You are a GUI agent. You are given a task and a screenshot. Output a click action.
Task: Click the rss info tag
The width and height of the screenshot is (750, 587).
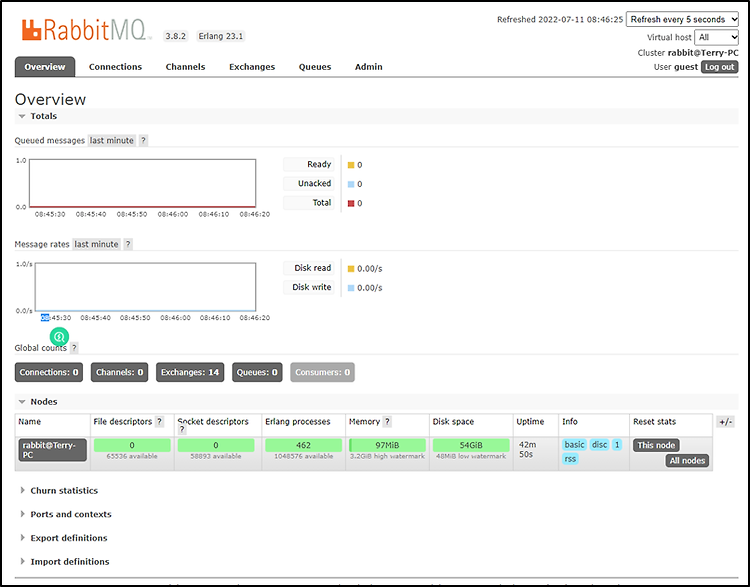click(x=570, y=459)
